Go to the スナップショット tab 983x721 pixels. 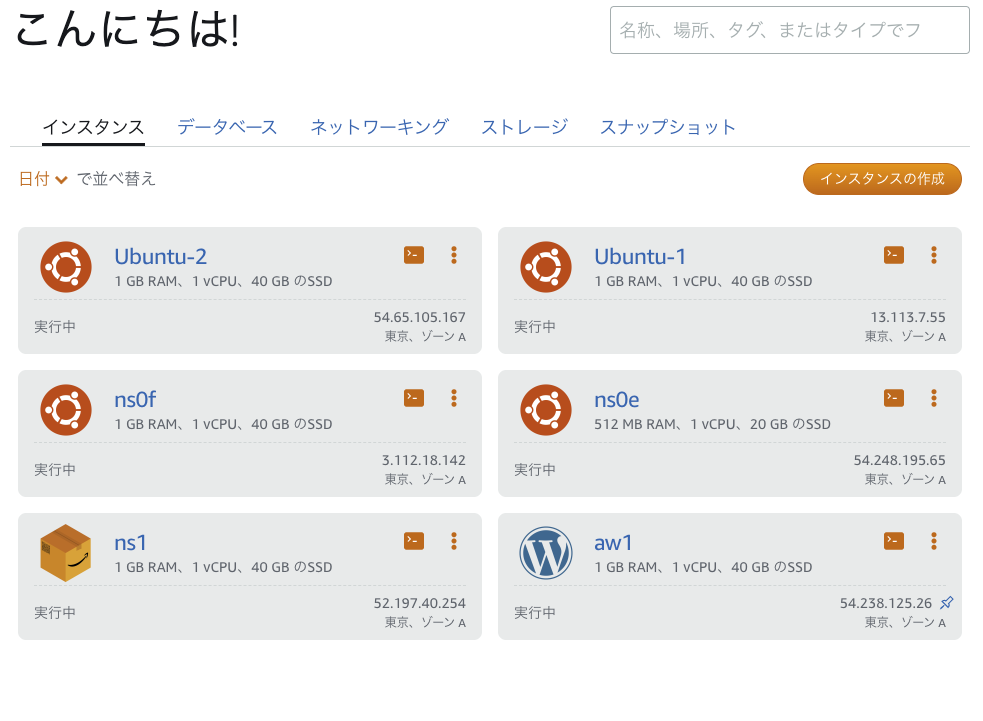[667, 127]
